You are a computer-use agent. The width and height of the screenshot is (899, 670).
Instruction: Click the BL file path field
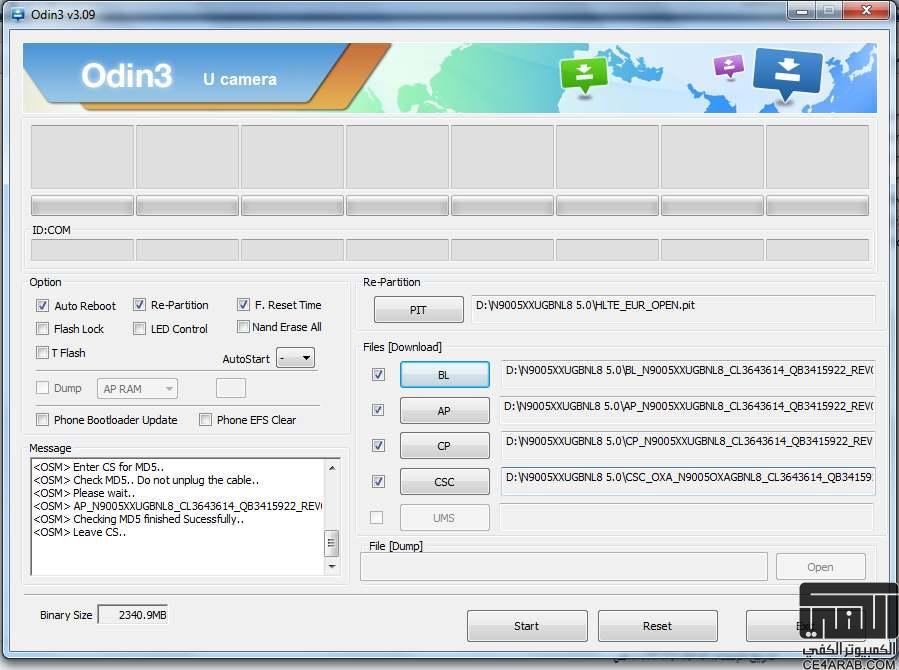(x=688, y=374)
